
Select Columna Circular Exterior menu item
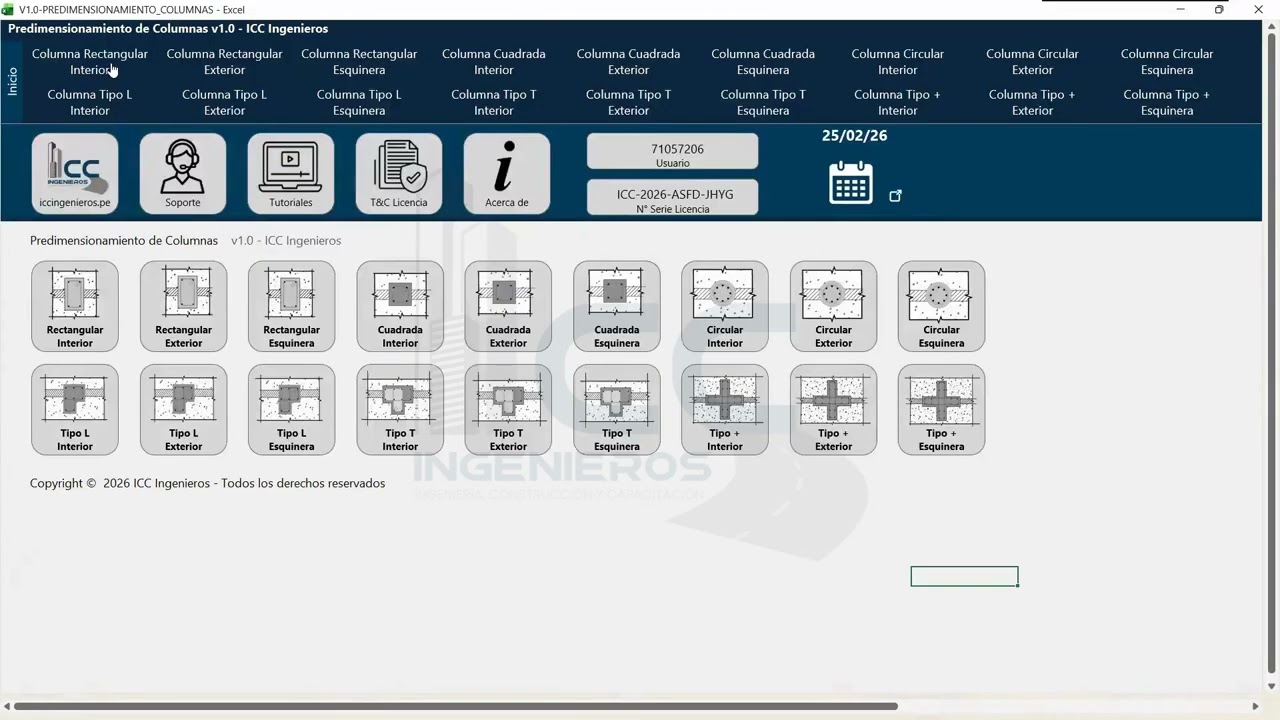(x=1032, y=62)
